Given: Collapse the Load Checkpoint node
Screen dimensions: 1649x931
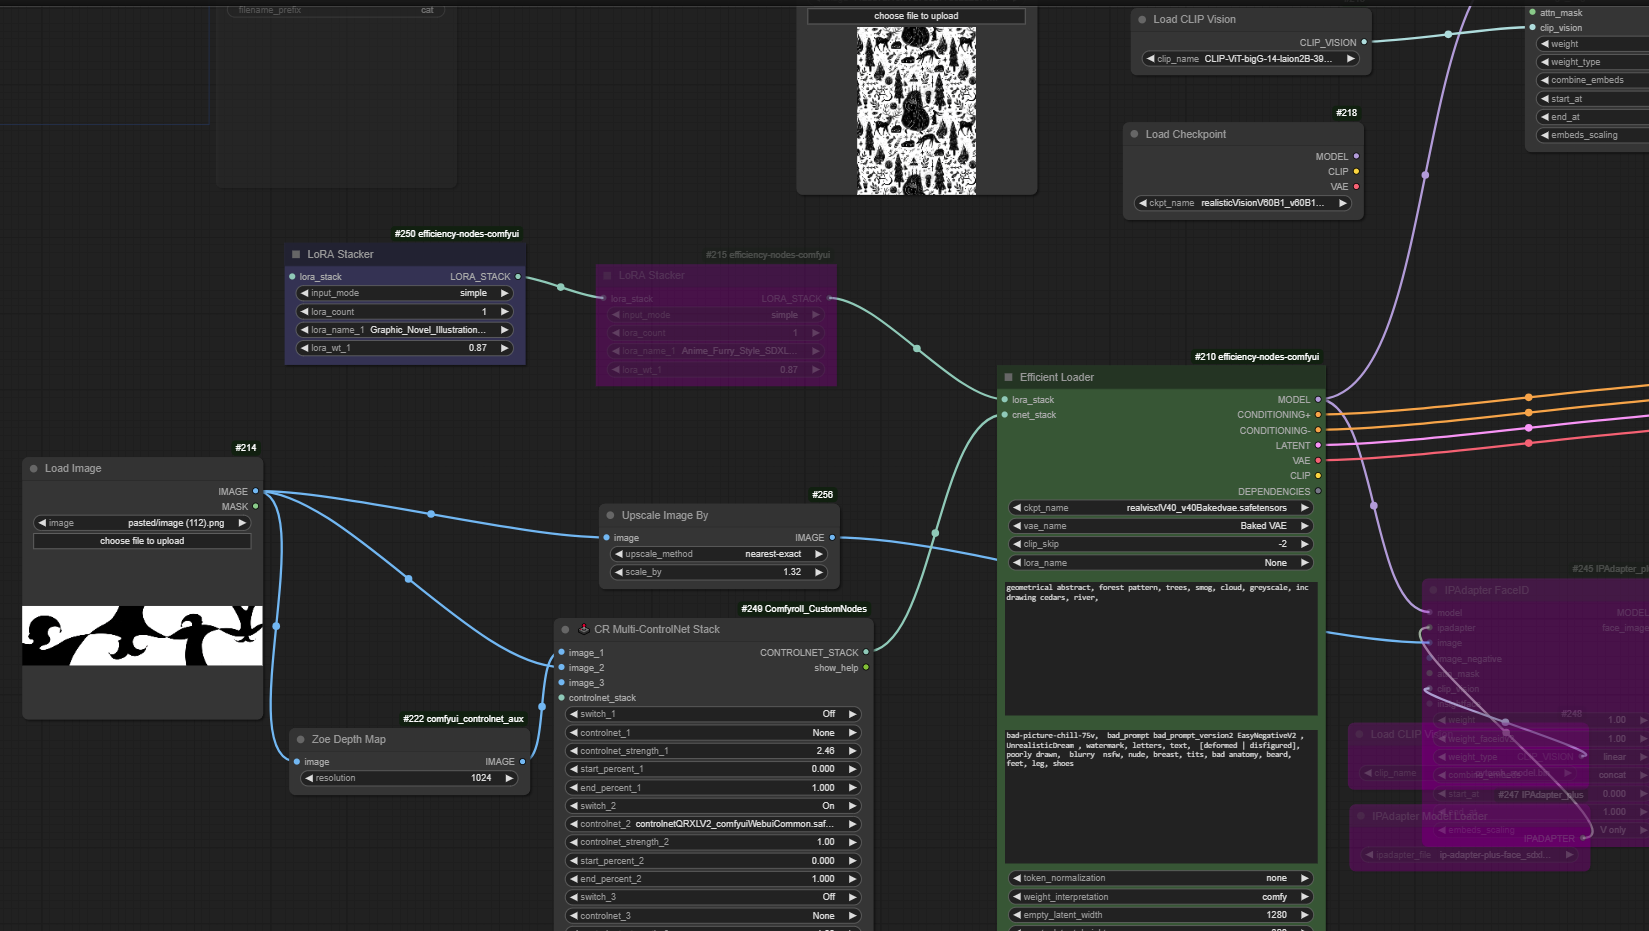Looking at the screenshot, I should pyautogui.click(x=1134, y=135).
